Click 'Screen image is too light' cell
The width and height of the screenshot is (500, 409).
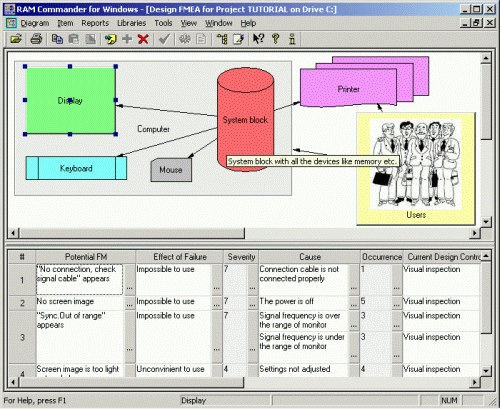(80, 369)
